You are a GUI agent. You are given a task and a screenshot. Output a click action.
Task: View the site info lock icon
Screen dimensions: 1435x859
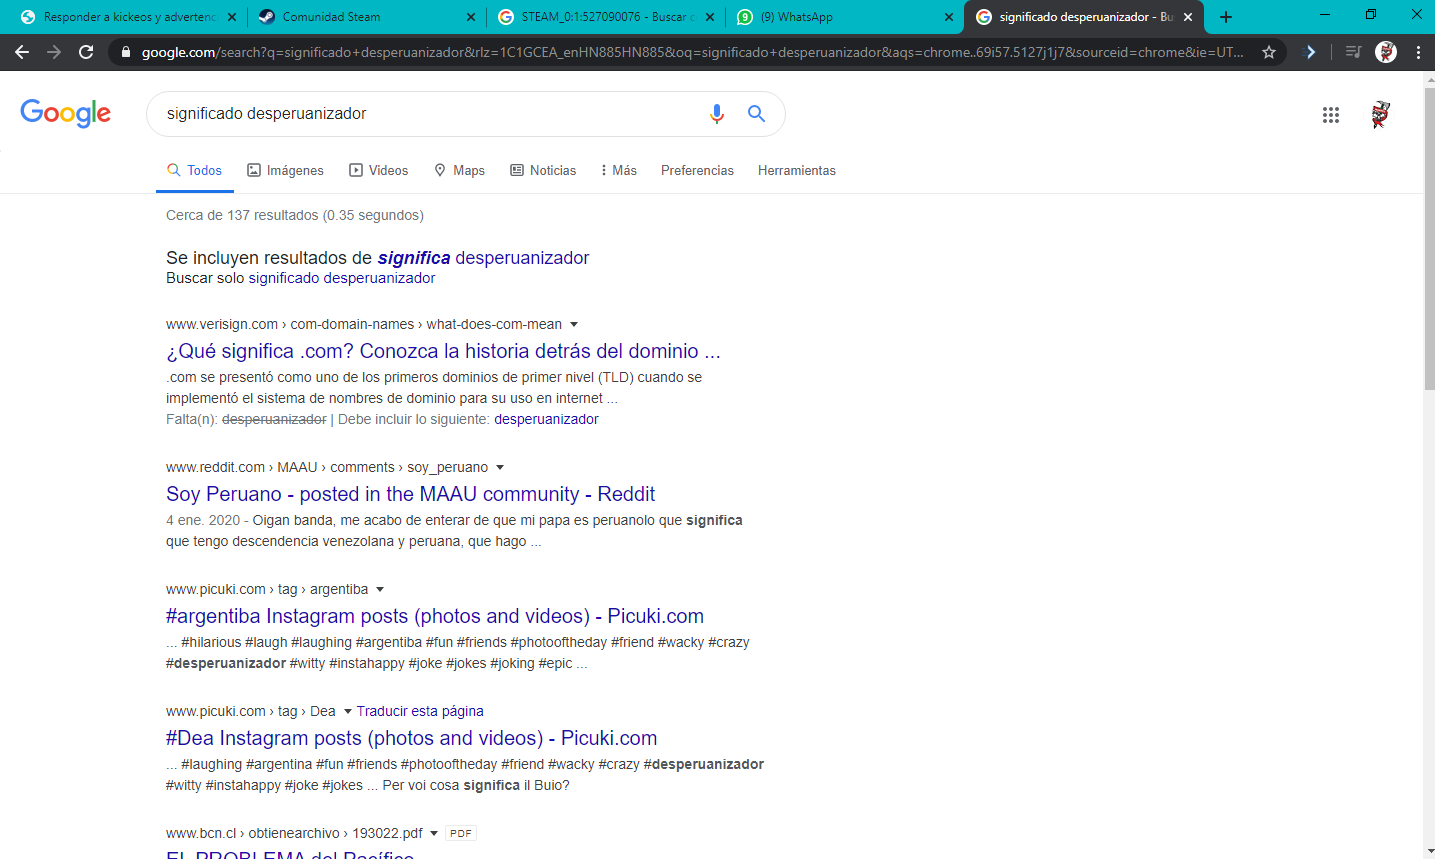point(124,52)
